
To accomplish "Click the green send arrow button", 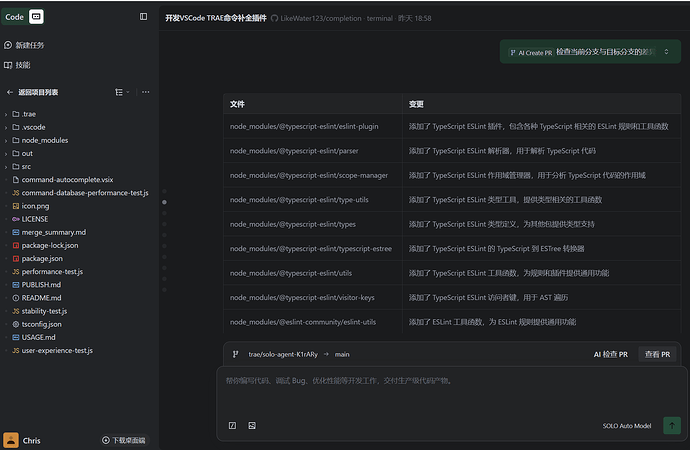I will [x=671, y=425].
